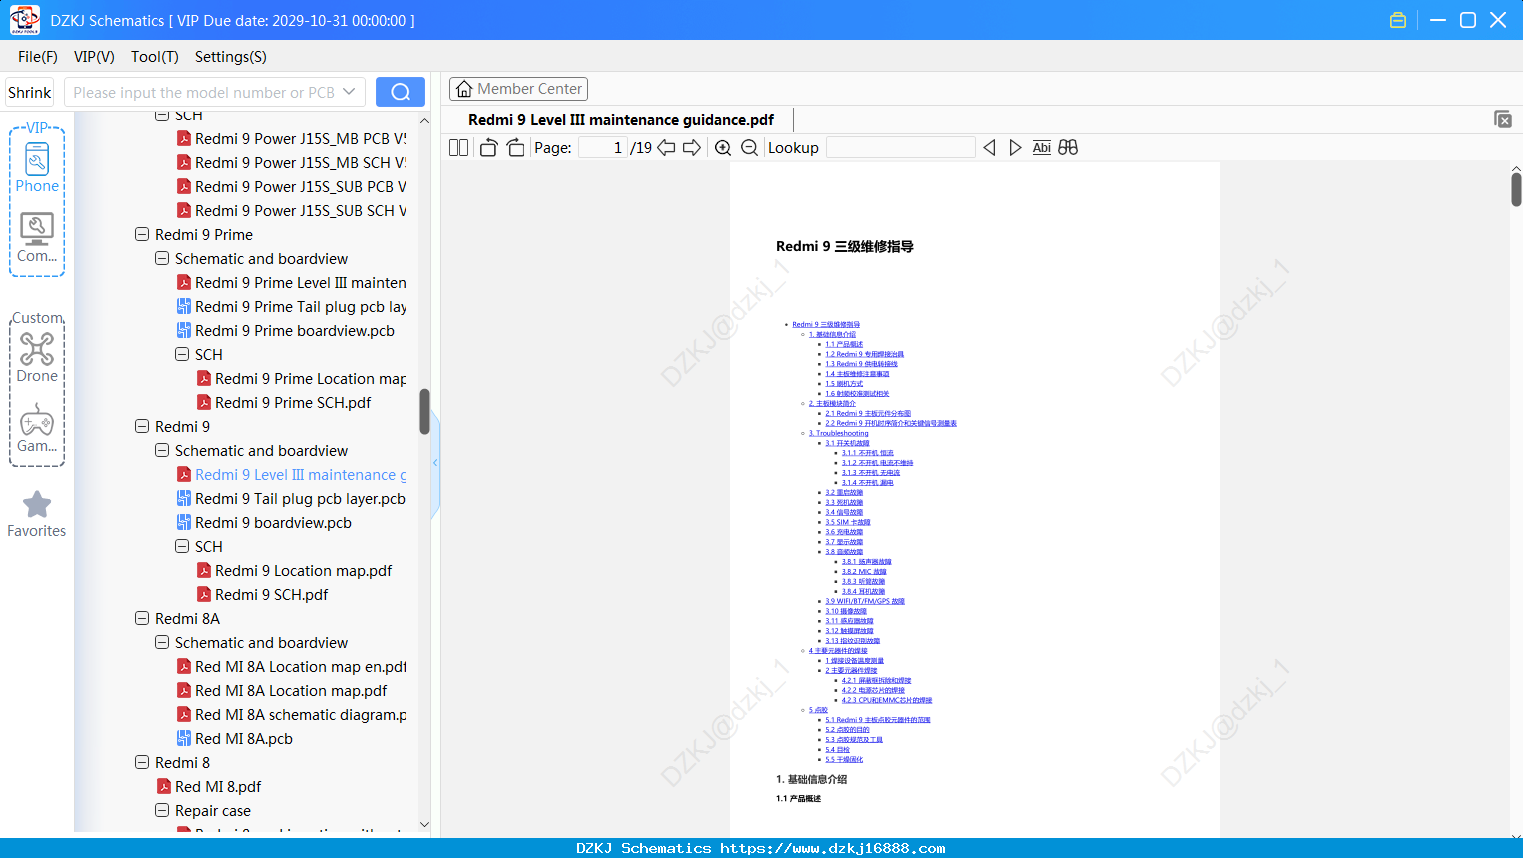Find next Lookup match
The height and width of the screenshot is (858, 1523).
[x=1015, y=148]
